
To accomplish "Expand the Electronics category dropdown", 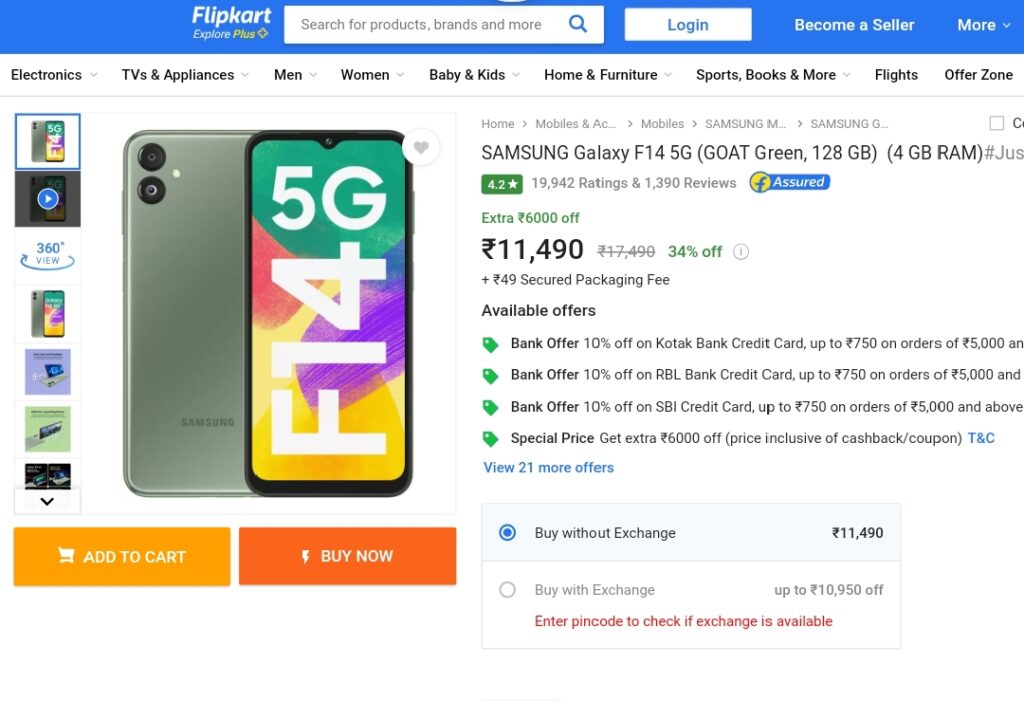I will 54,75.
